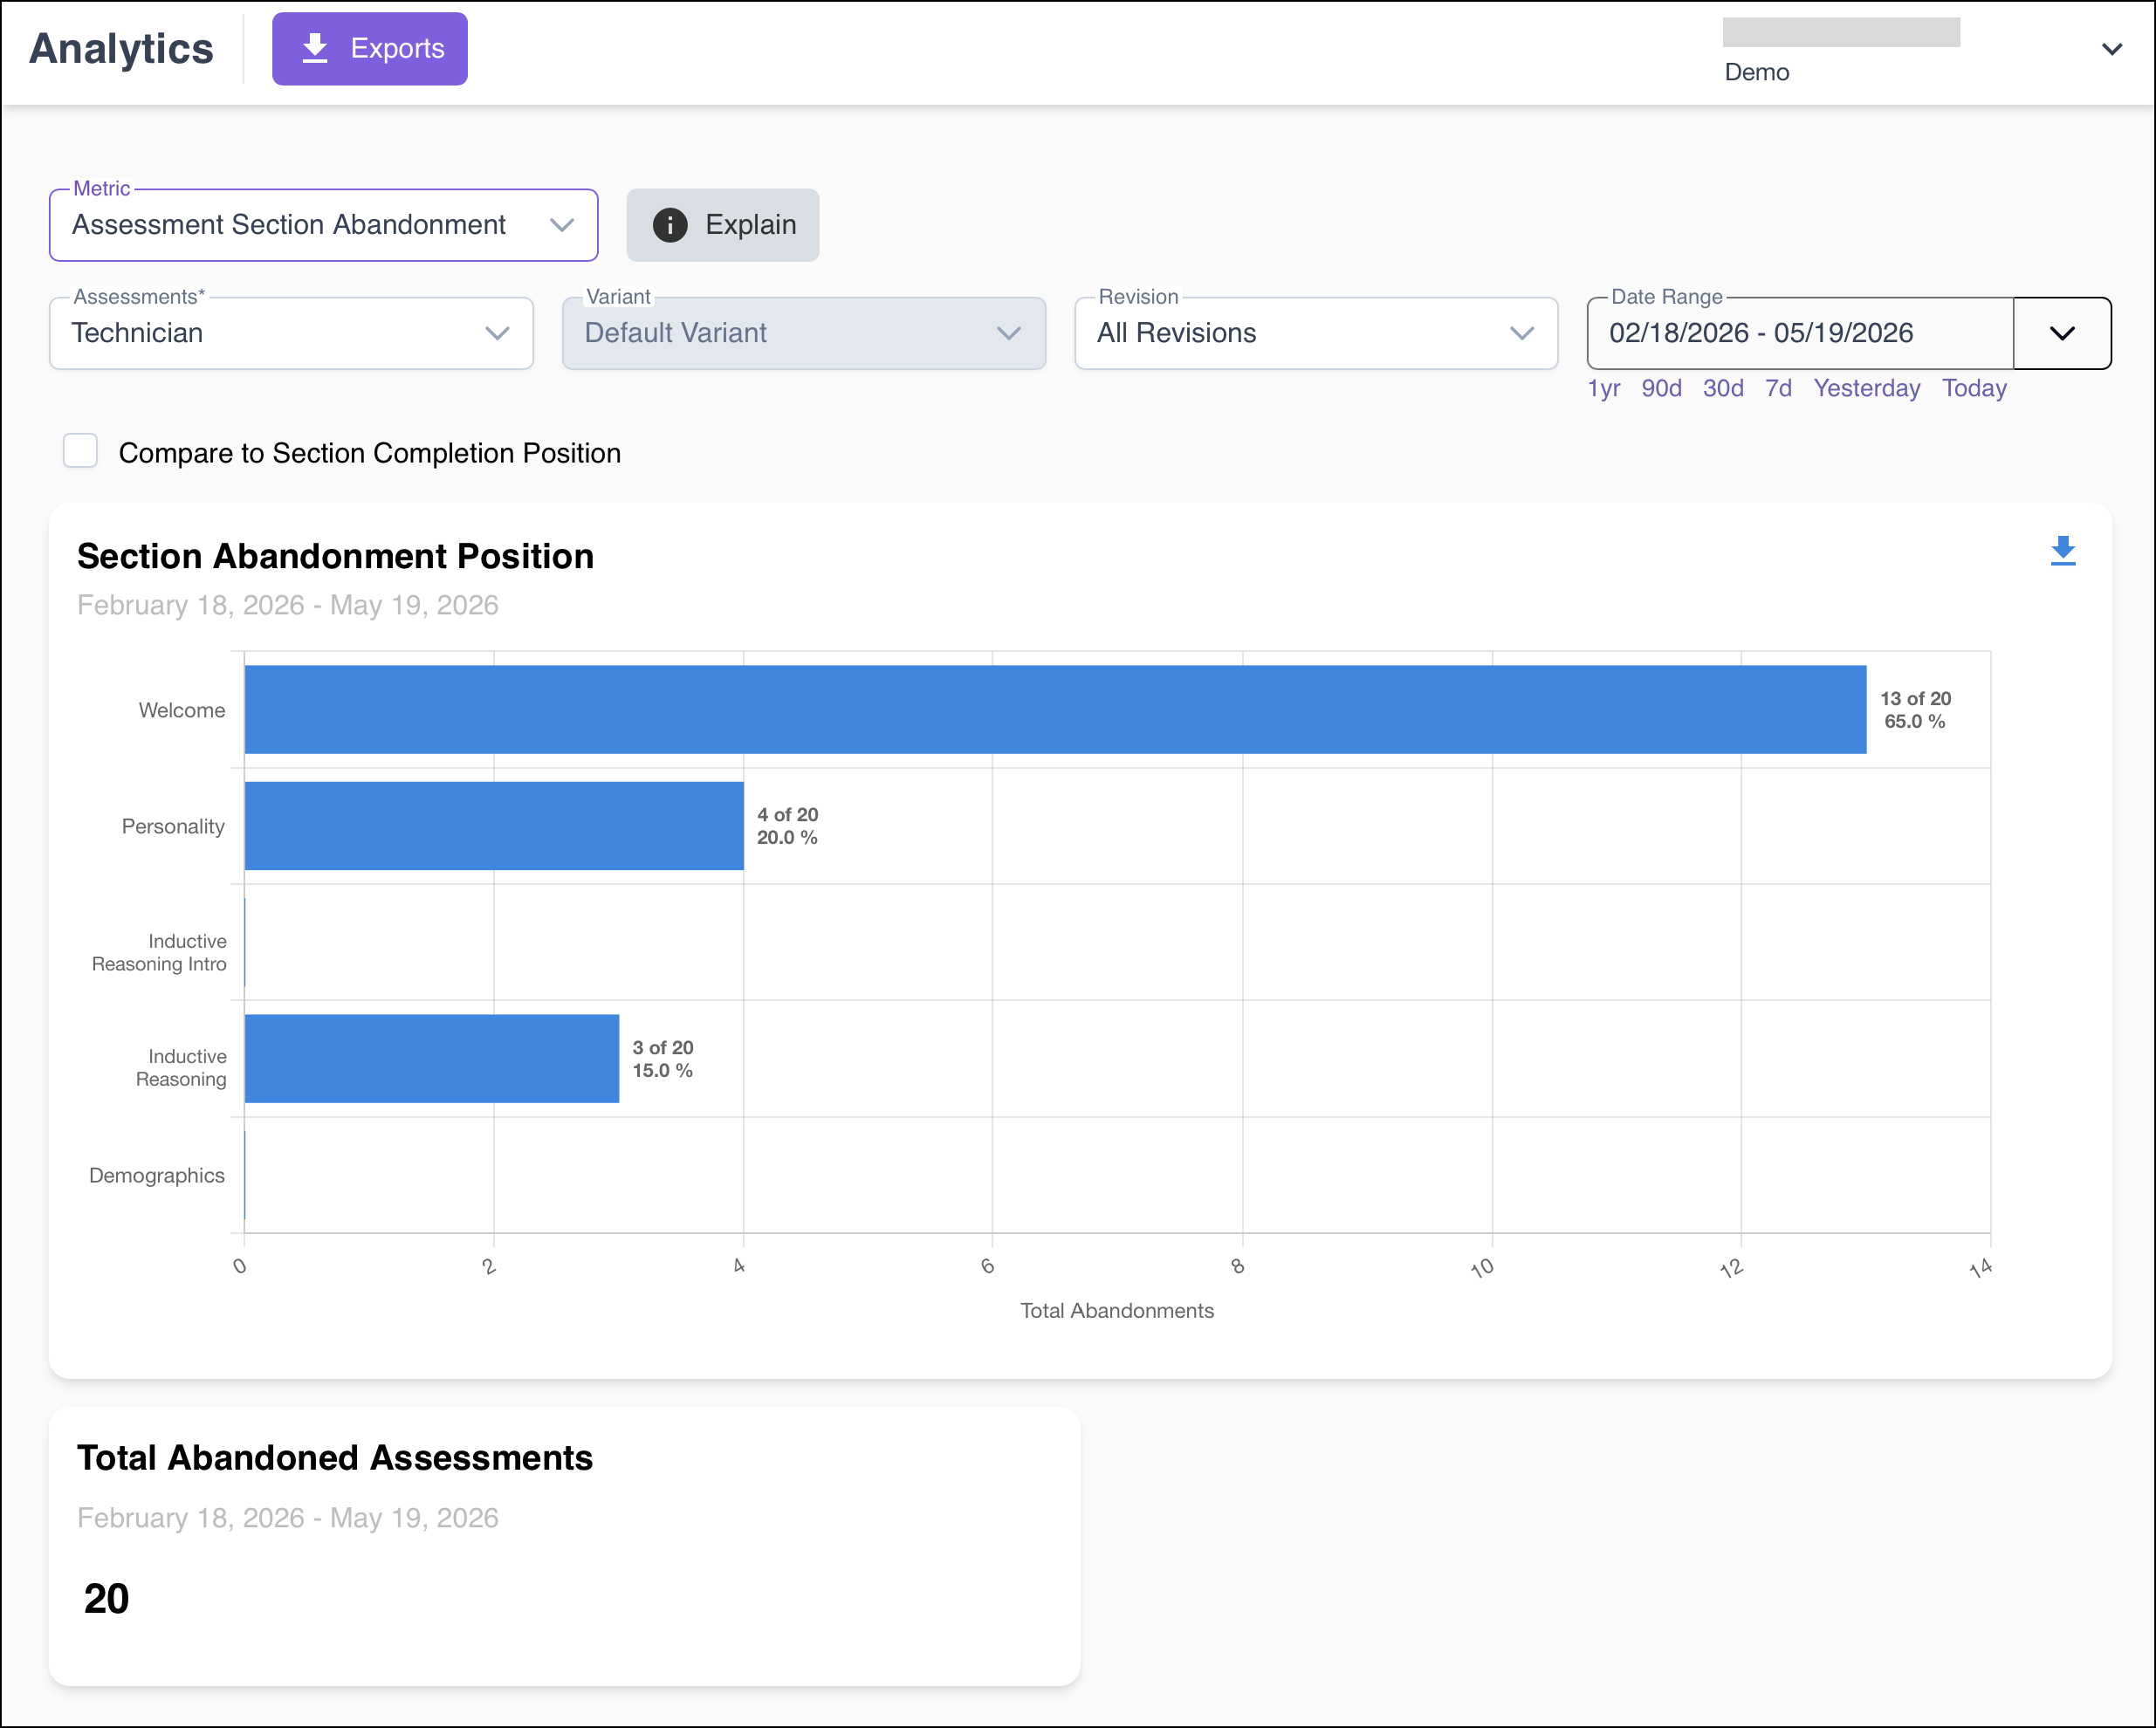Viewport: 2156px width, 1728px height.
Task: Set date range to Yesterday
Action: point(1867,388)
